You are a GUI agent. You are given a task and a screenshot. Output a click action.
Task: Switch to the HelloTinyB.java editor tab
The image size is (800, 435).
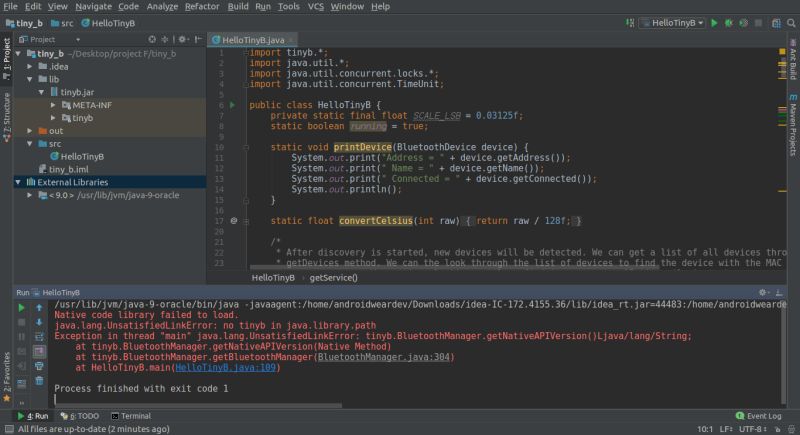click(253, 40)
